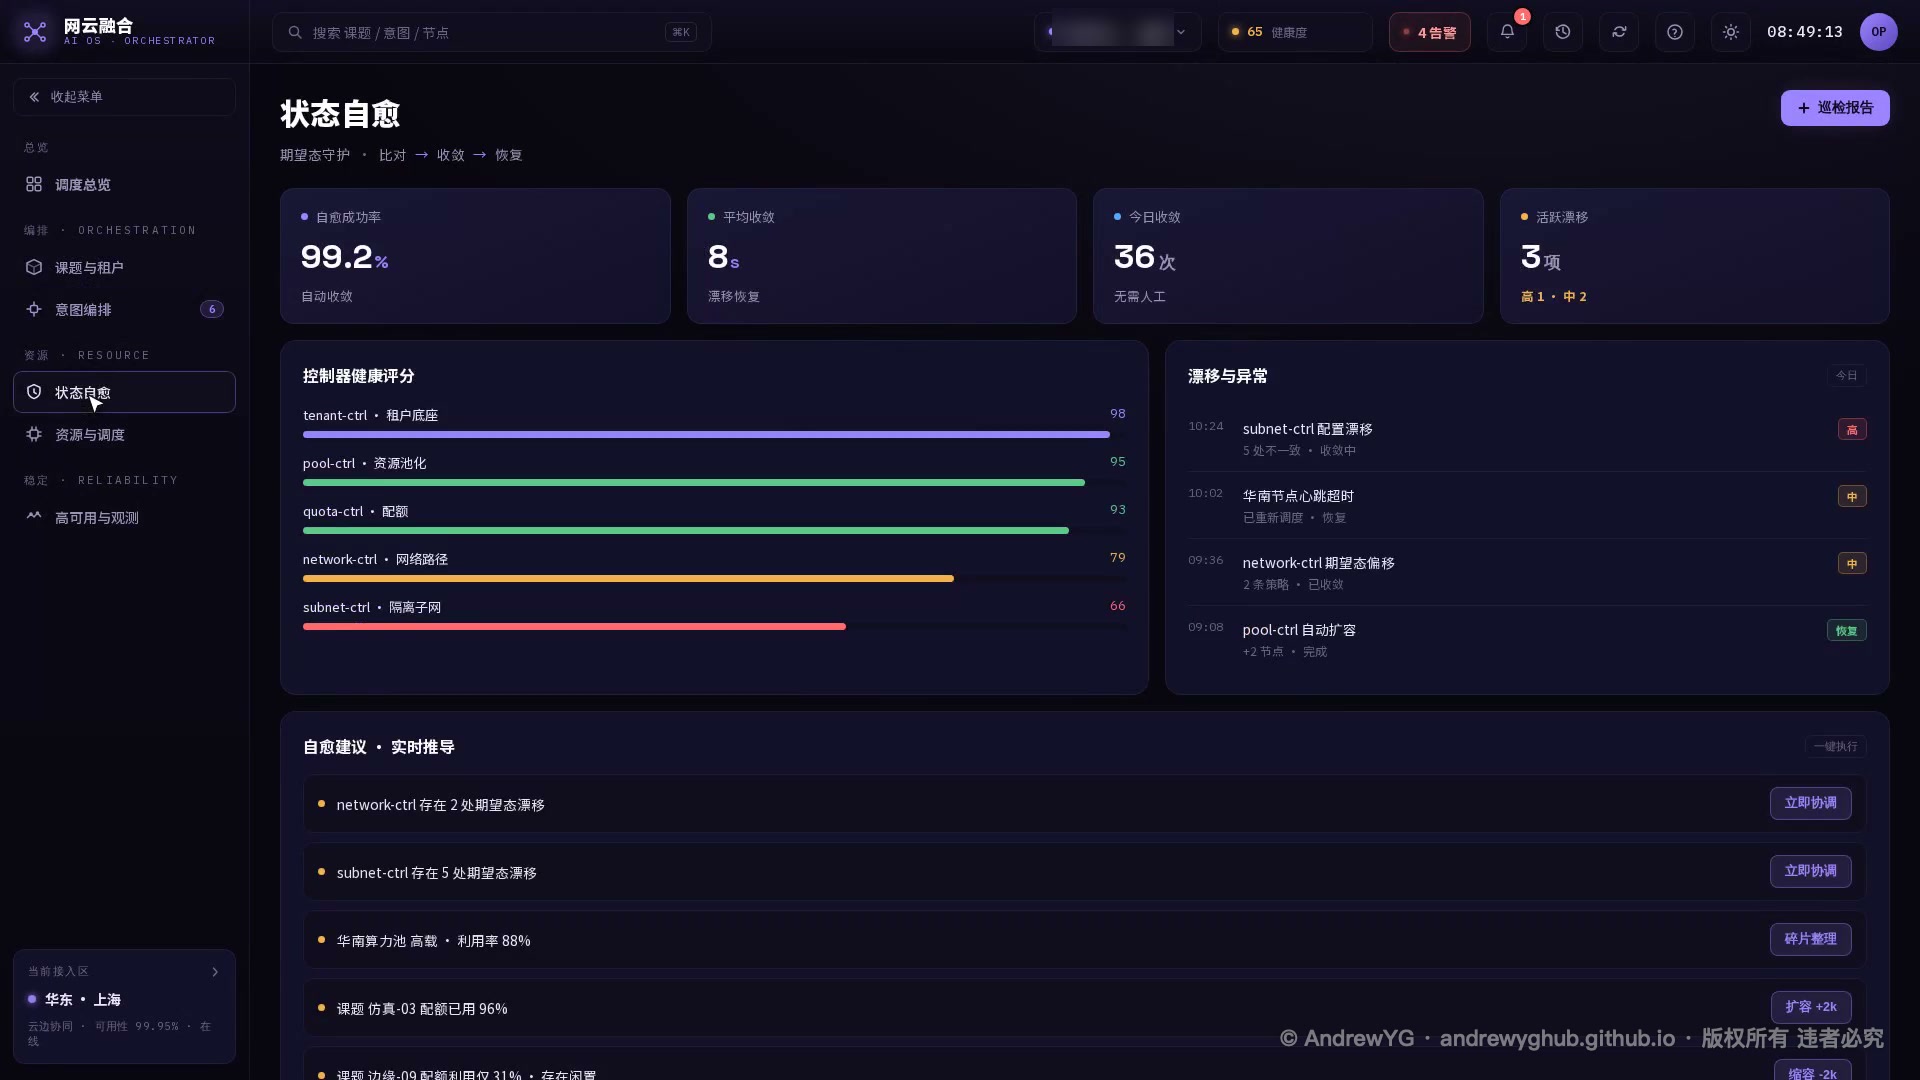Click the 恢复 tag on pool-ctrl 自动扩容
The height and width of the screenshot is (1080, 1920).
[x=1846, y=631]
